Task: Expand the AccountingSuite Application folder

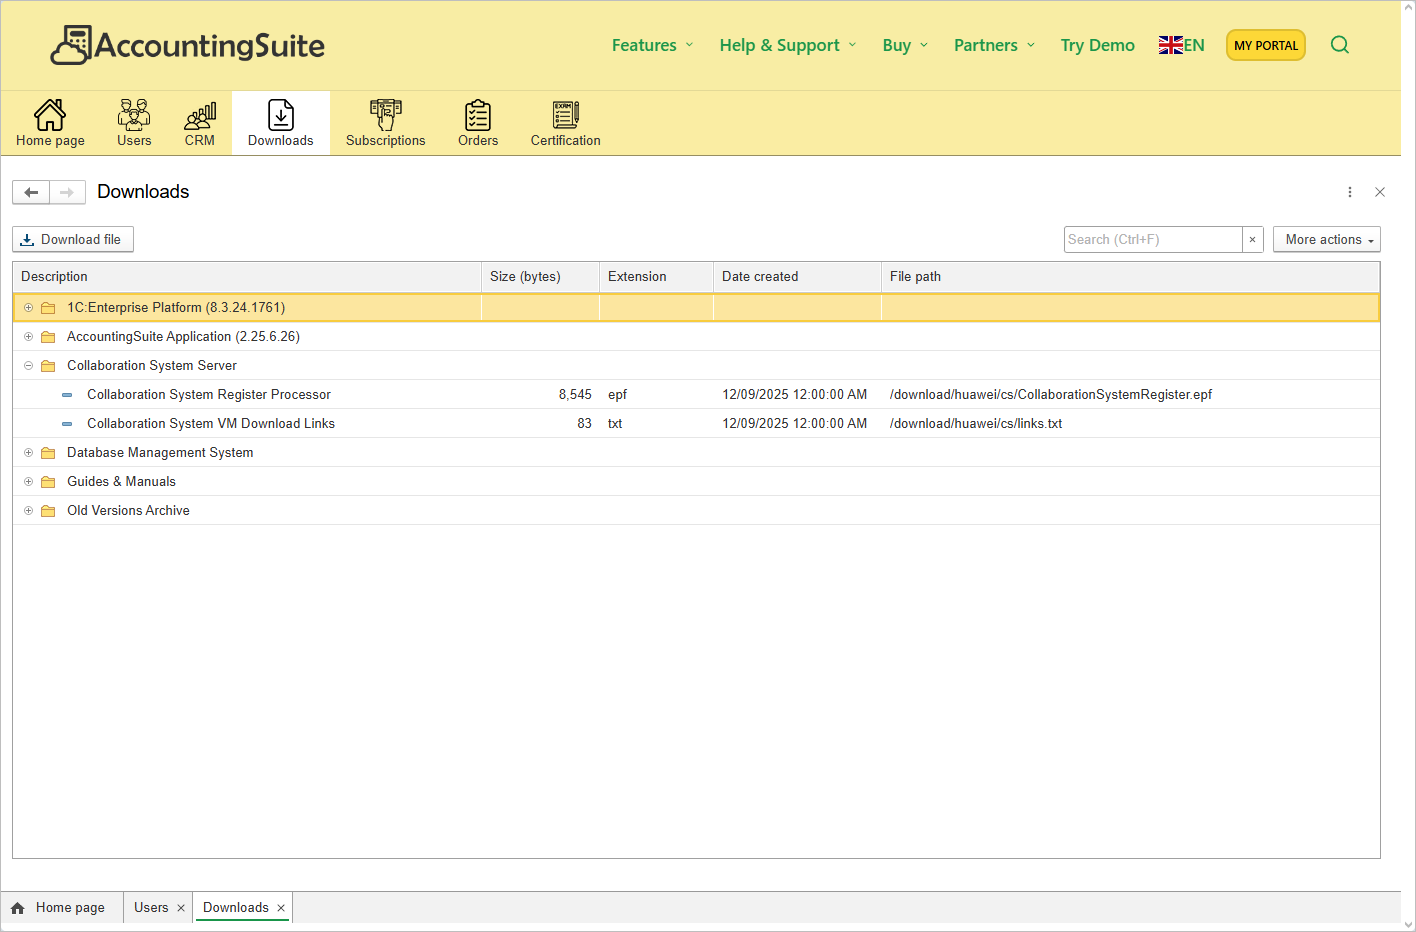Action: tap(28, 337)
